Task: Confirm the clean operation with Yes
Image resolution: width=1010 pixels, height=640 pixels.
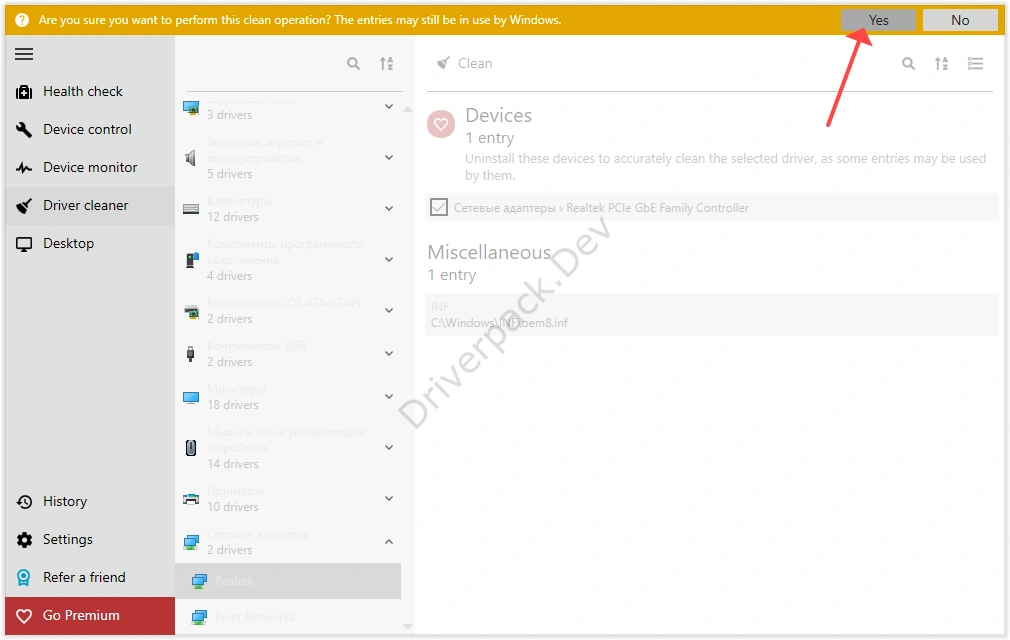Action: click(878, 20)
